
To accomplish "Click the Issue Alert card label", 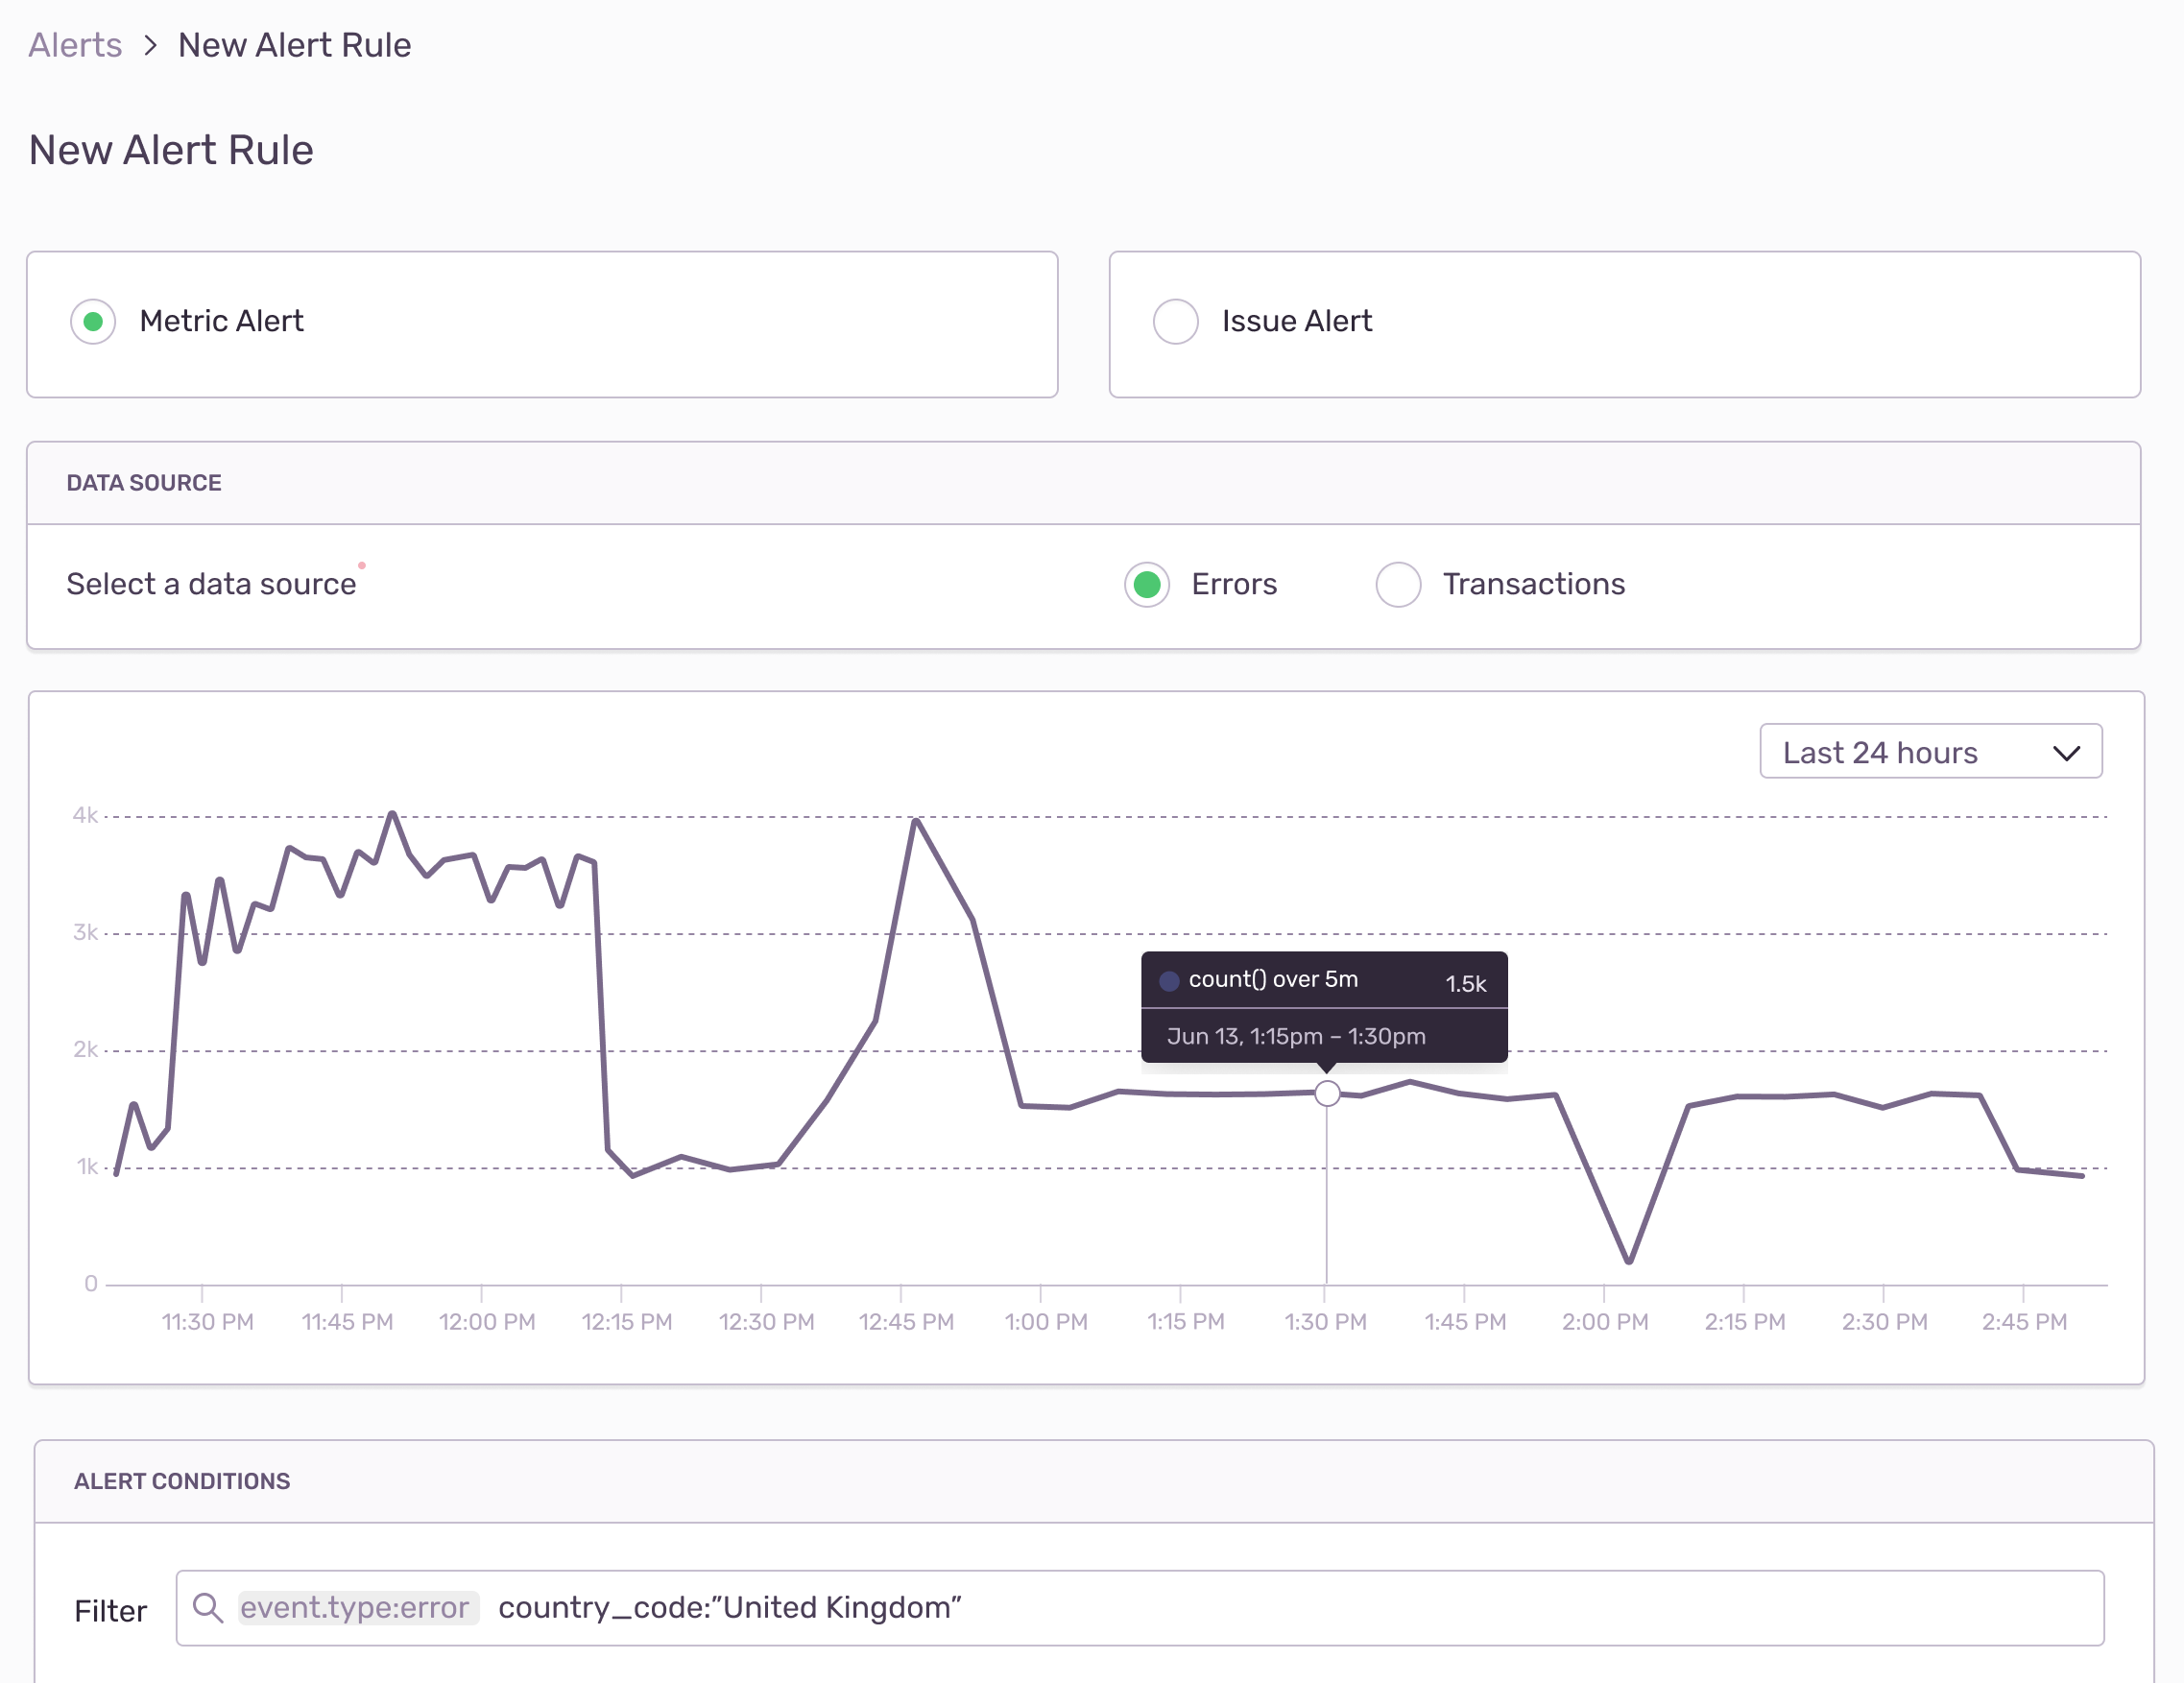I will pyautogui.click(x=1296, y=321).
